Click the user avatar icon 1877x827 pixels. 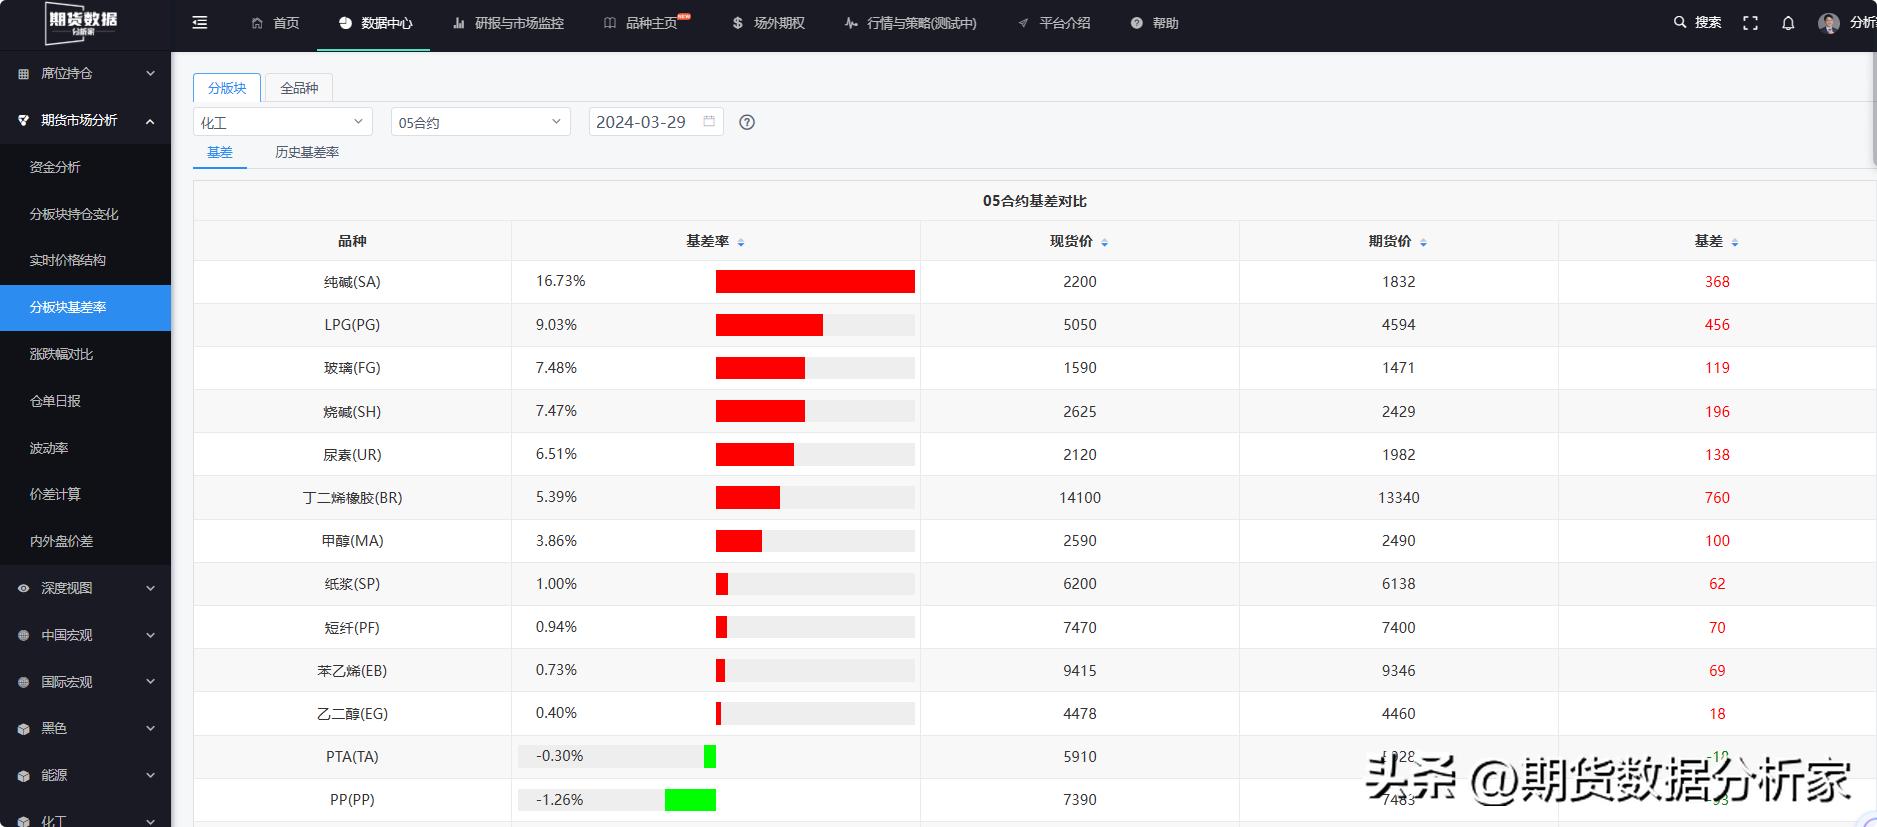pos(1829,23)
